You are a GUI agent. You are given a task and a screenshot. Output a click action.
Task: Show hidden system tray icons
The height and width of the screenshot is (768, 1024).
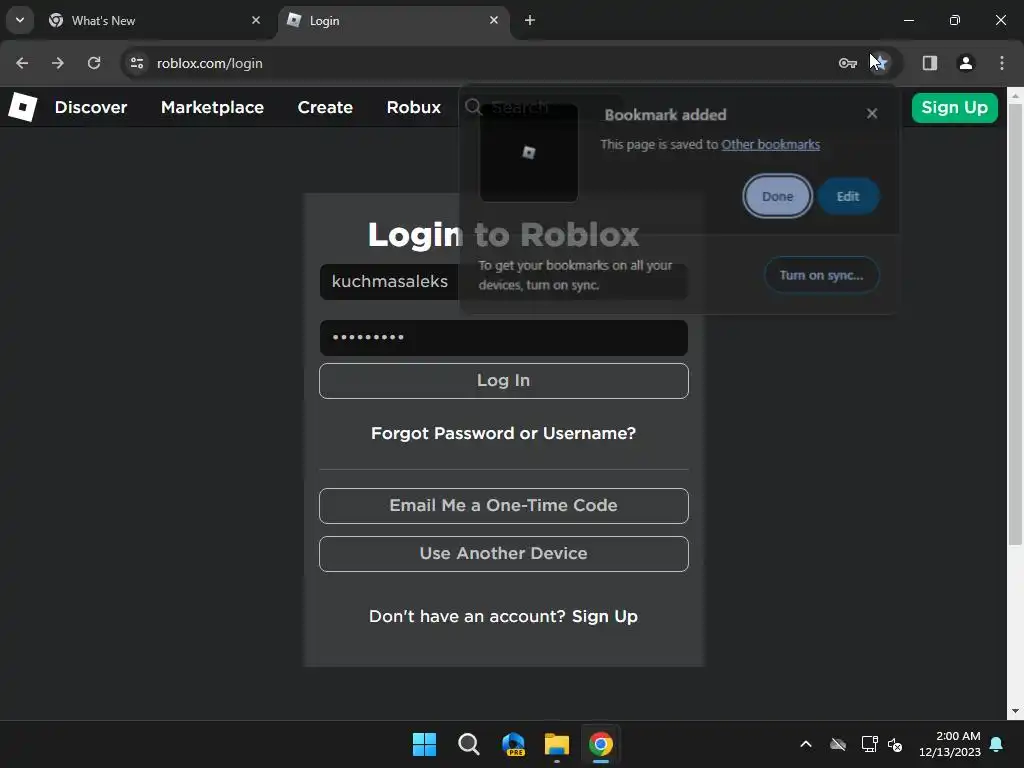[x=806, y=744]
